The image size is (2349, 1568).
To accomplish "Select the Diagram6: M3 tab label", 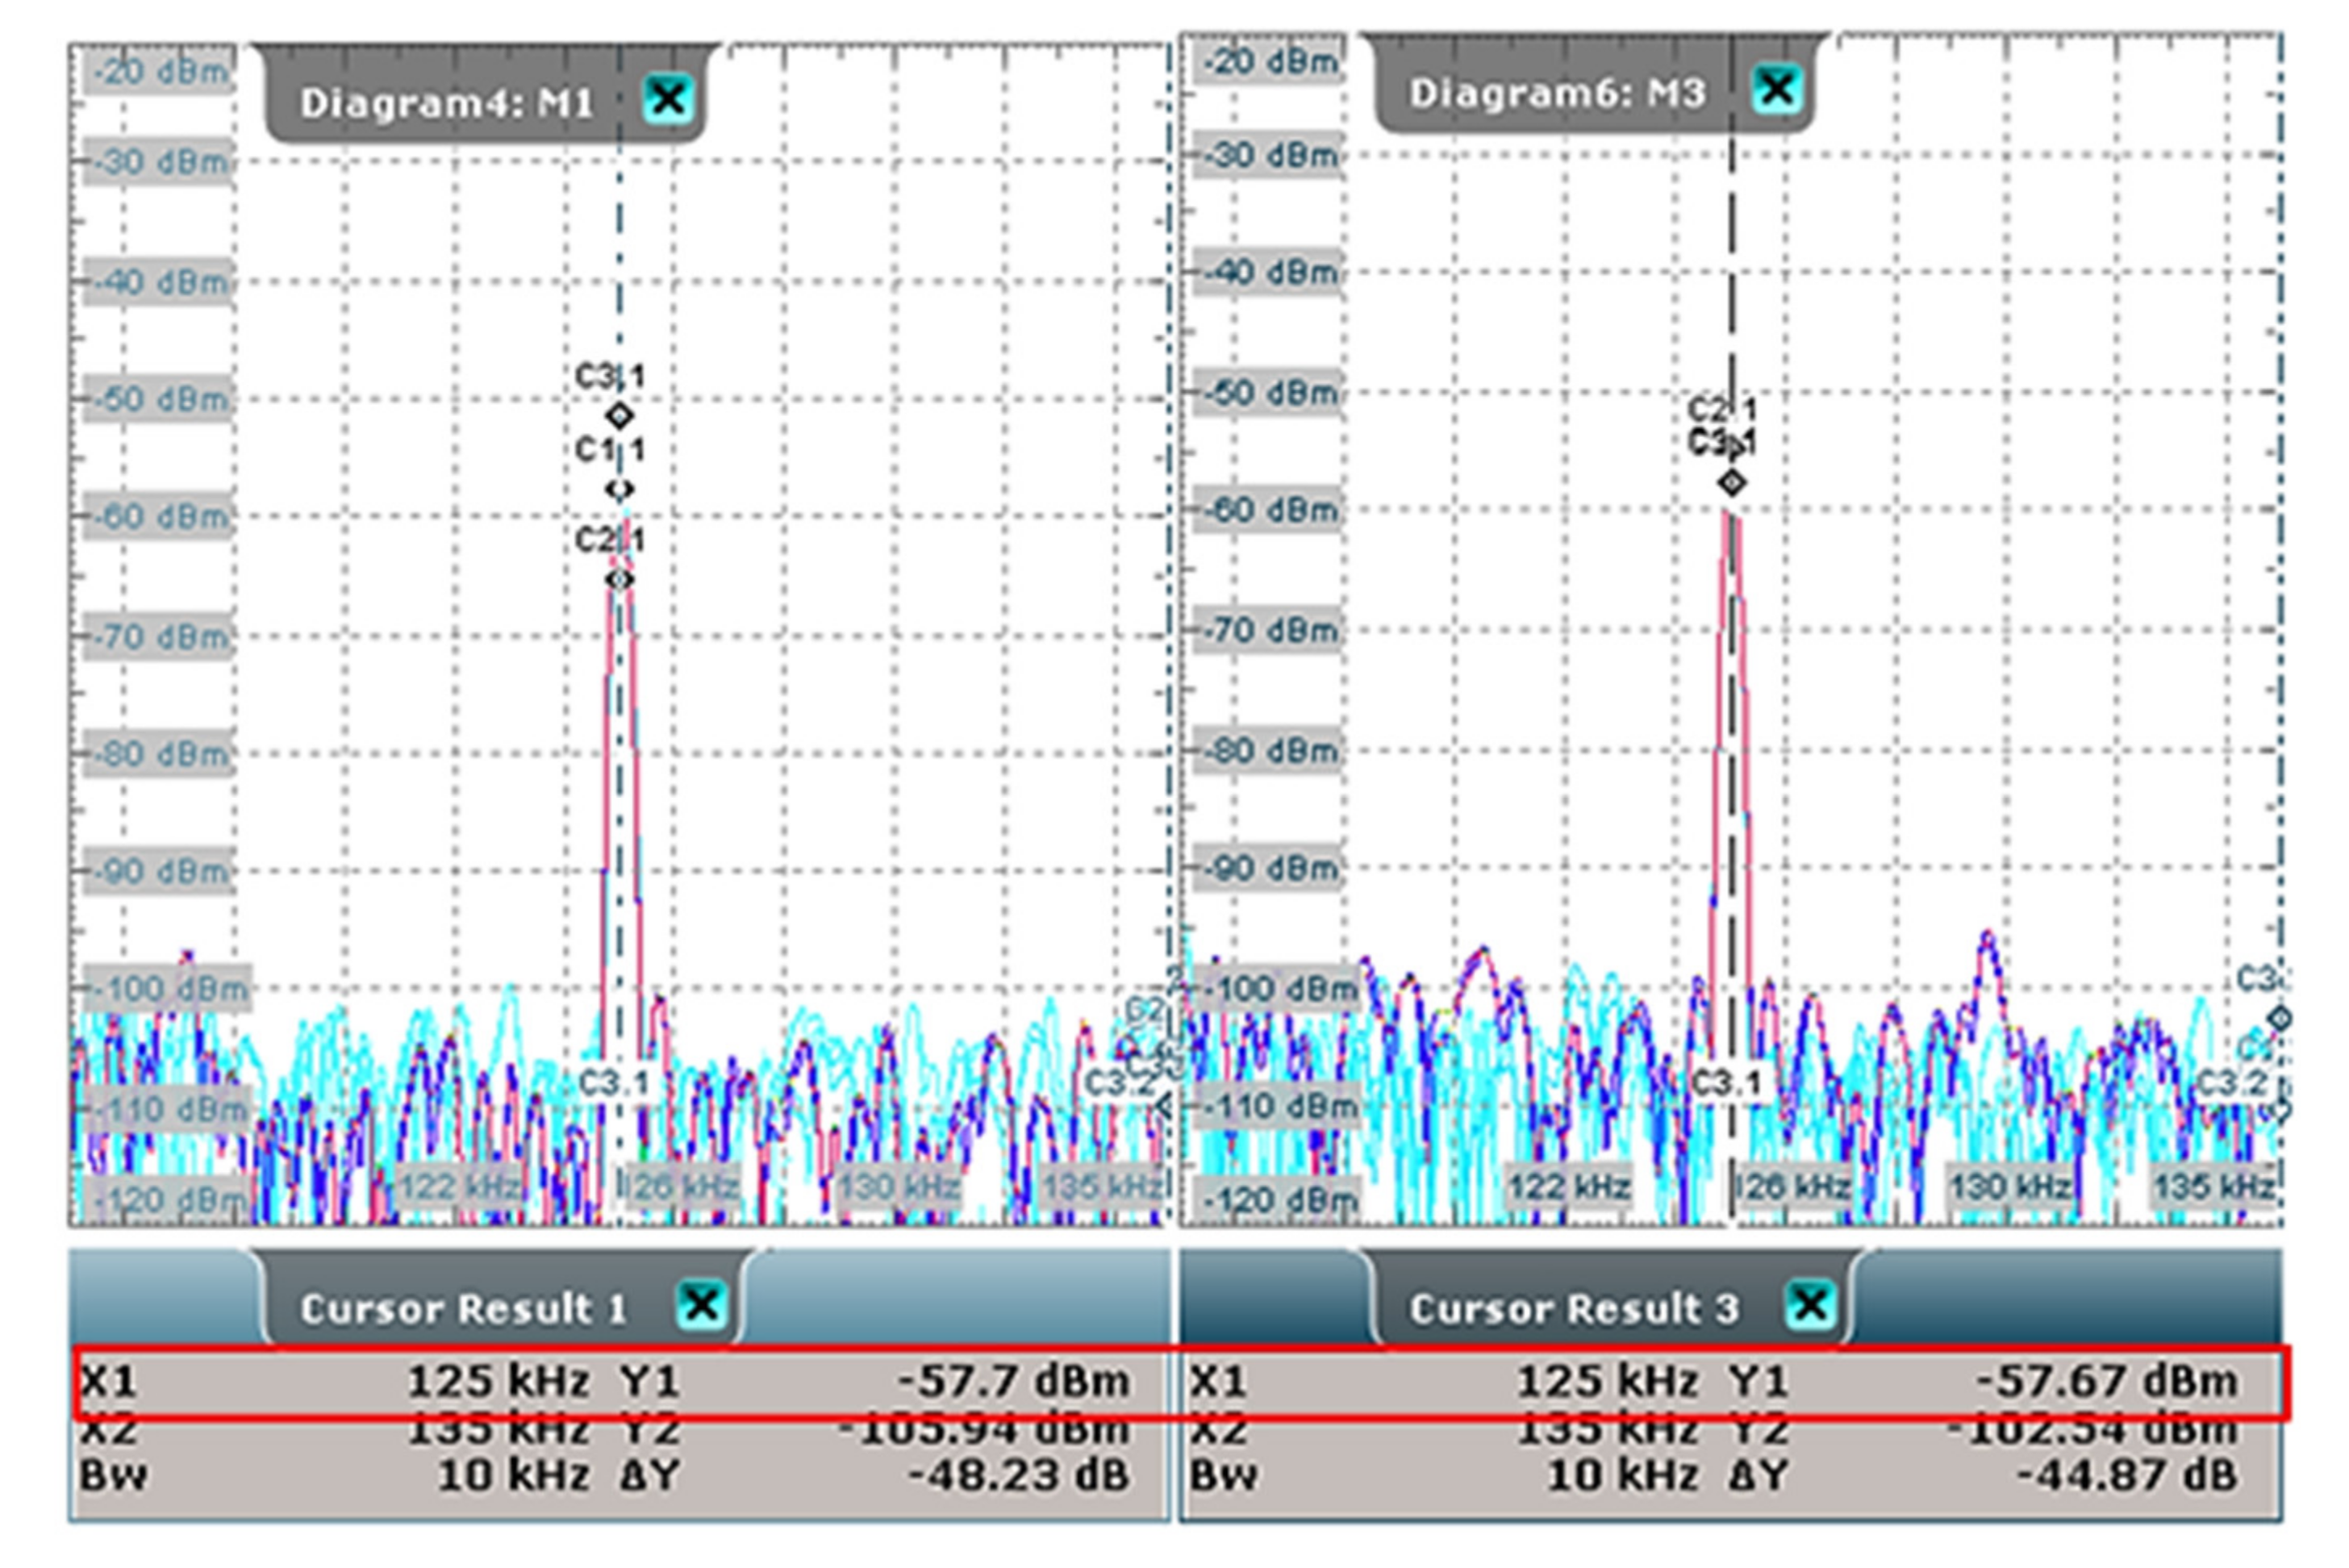I will coord(1556,93).
